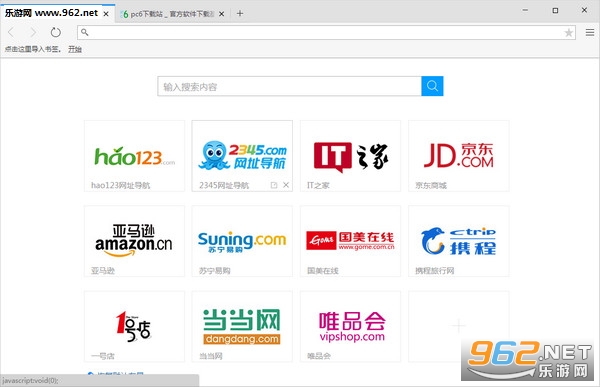The width and height of the screenshot is (600, 387).
Task: Focus the address bar field
Action: tap(326, 33)
